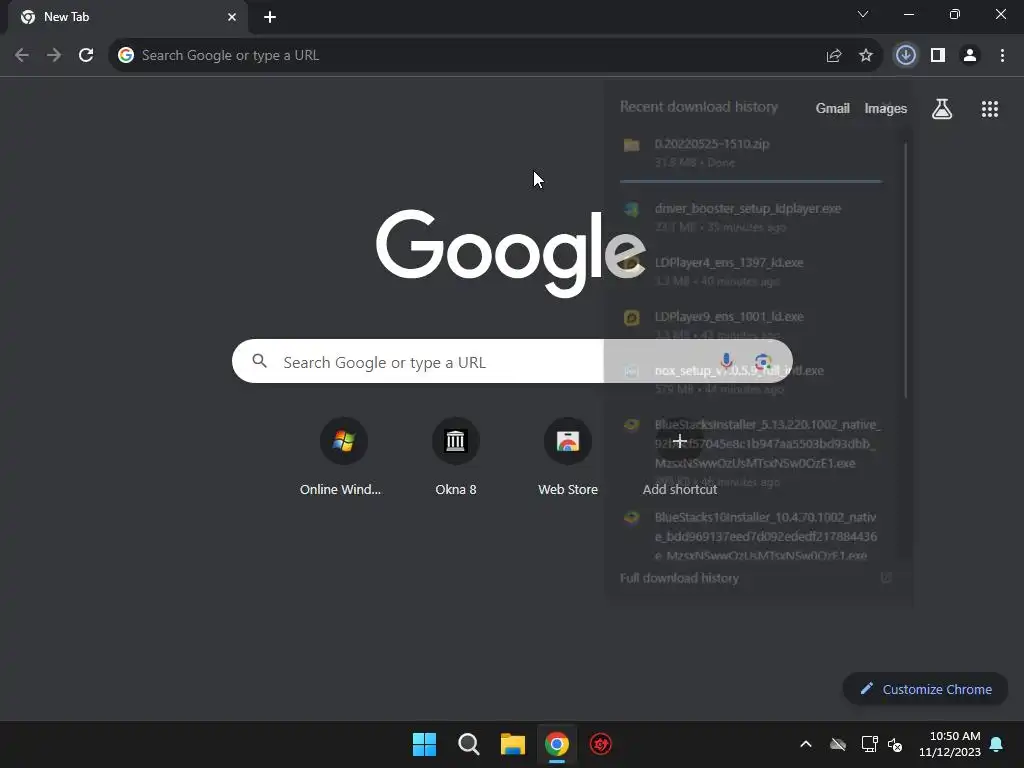
Task: Open Search Labs flask icon
Action: 942,108
